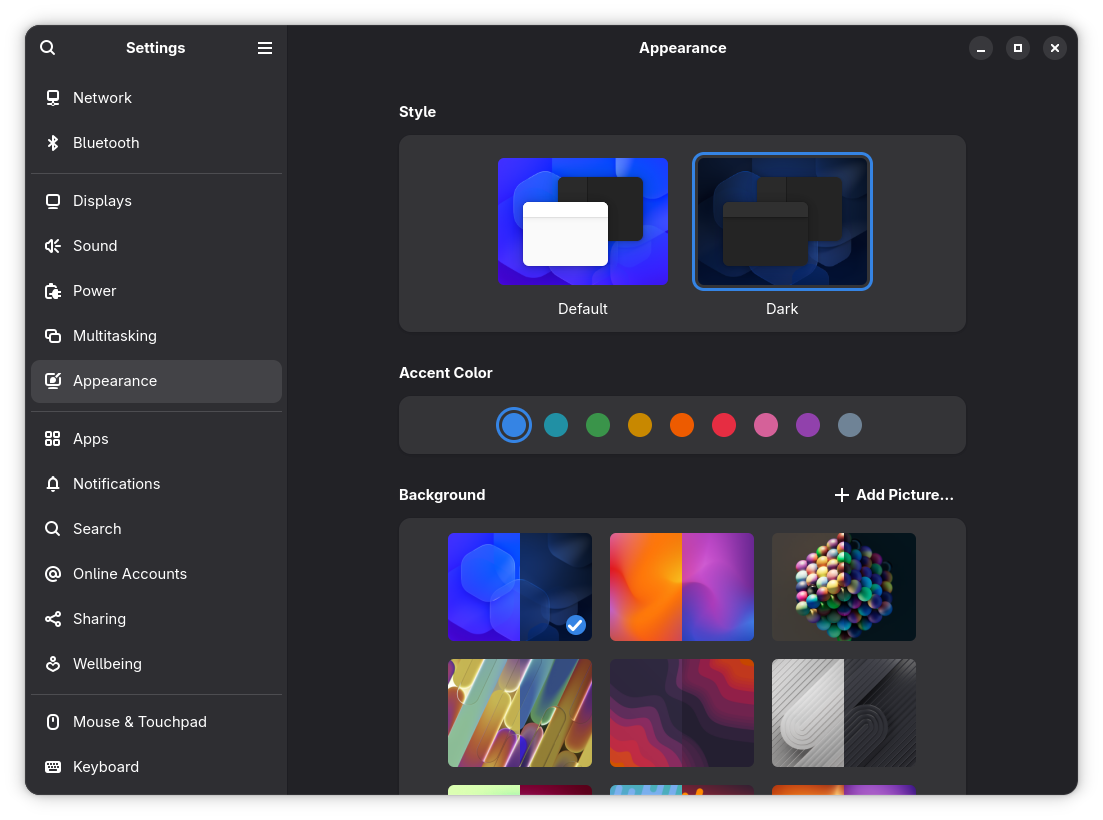
Task: Open the Multitasking panel
Action: (x=156, y=336)
